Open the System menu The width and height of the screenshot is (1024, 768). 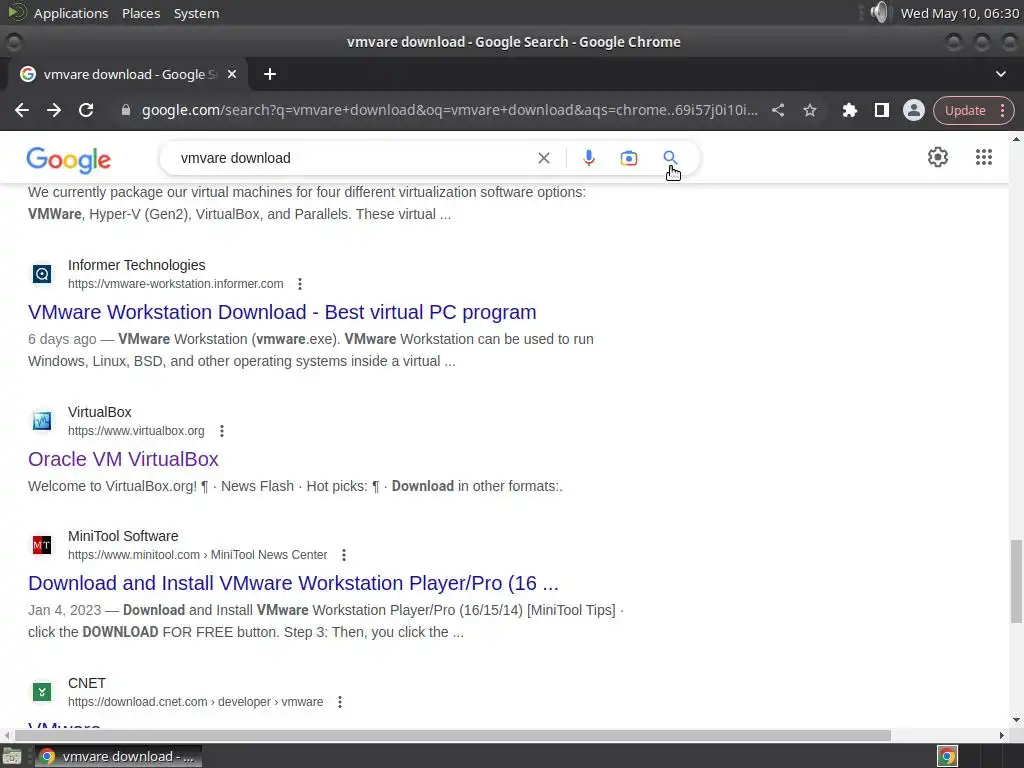[x=196, y=13]
